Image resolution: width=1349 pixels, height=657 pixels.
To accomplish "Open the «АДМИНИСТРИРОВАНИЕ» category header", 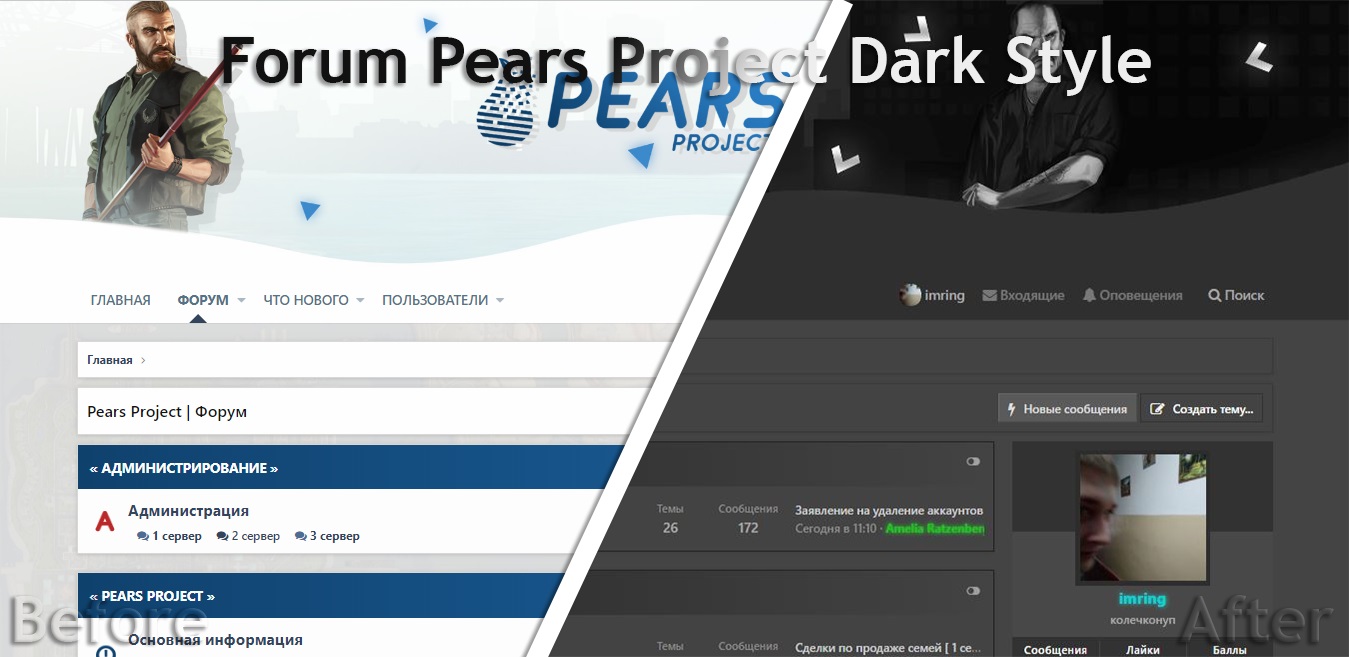I will coord(184,468).
